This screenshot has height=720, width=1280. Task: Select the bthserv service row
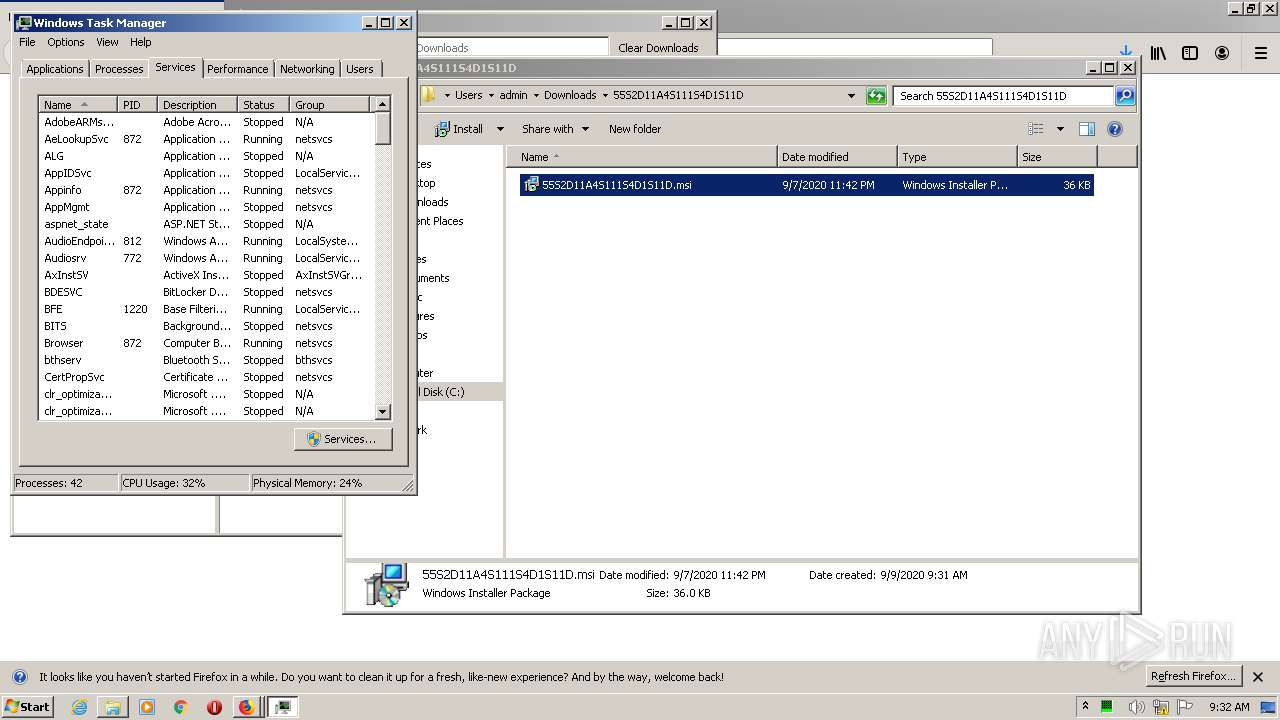(207, 360)
